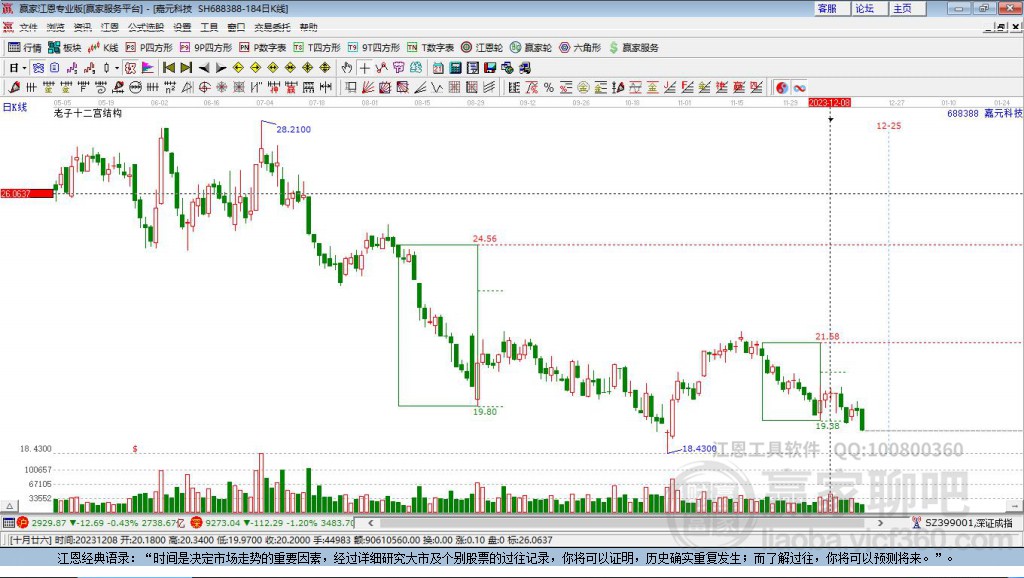Open the 文件 menu

point(28,27)
